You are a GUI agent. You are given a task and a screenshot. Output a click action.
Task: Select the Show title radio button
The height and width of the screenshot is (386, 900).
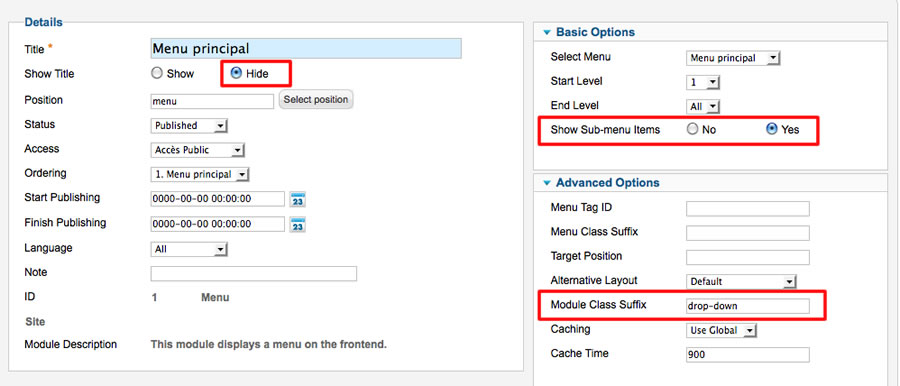(x=157, y=74)
